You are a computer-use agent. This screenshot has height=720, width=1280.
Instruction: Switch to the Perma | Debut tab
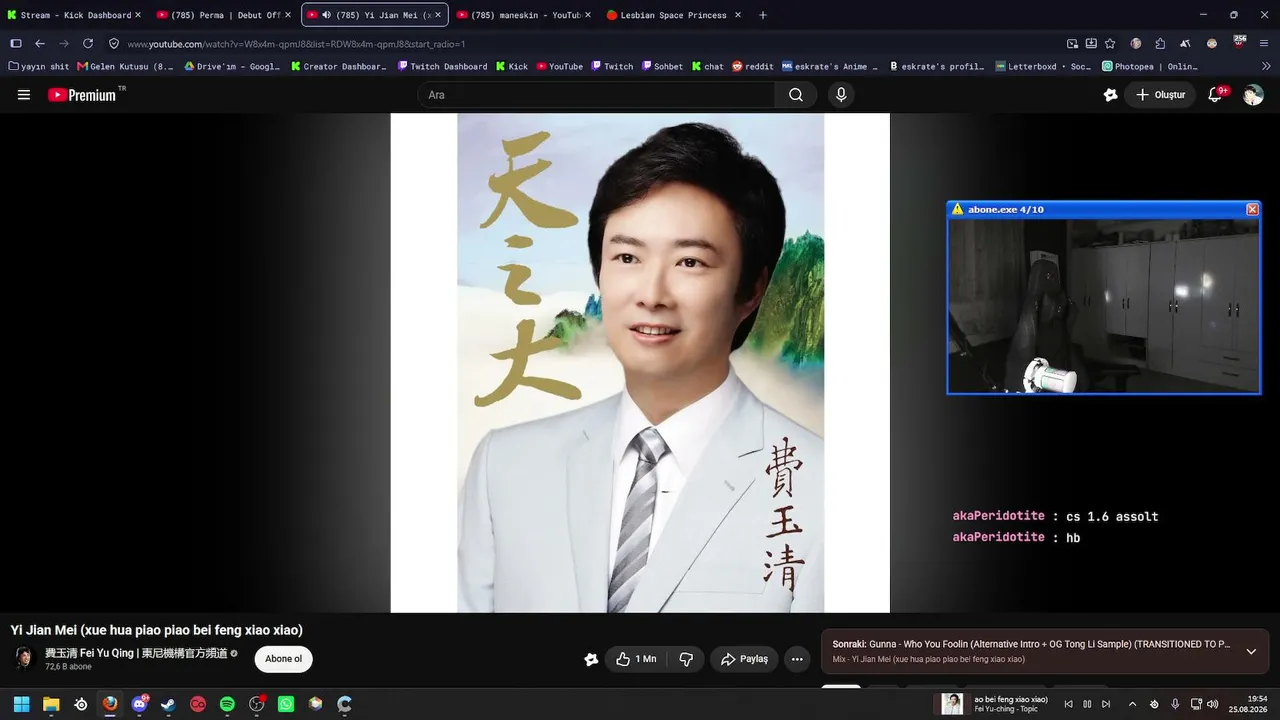point(224,15)
